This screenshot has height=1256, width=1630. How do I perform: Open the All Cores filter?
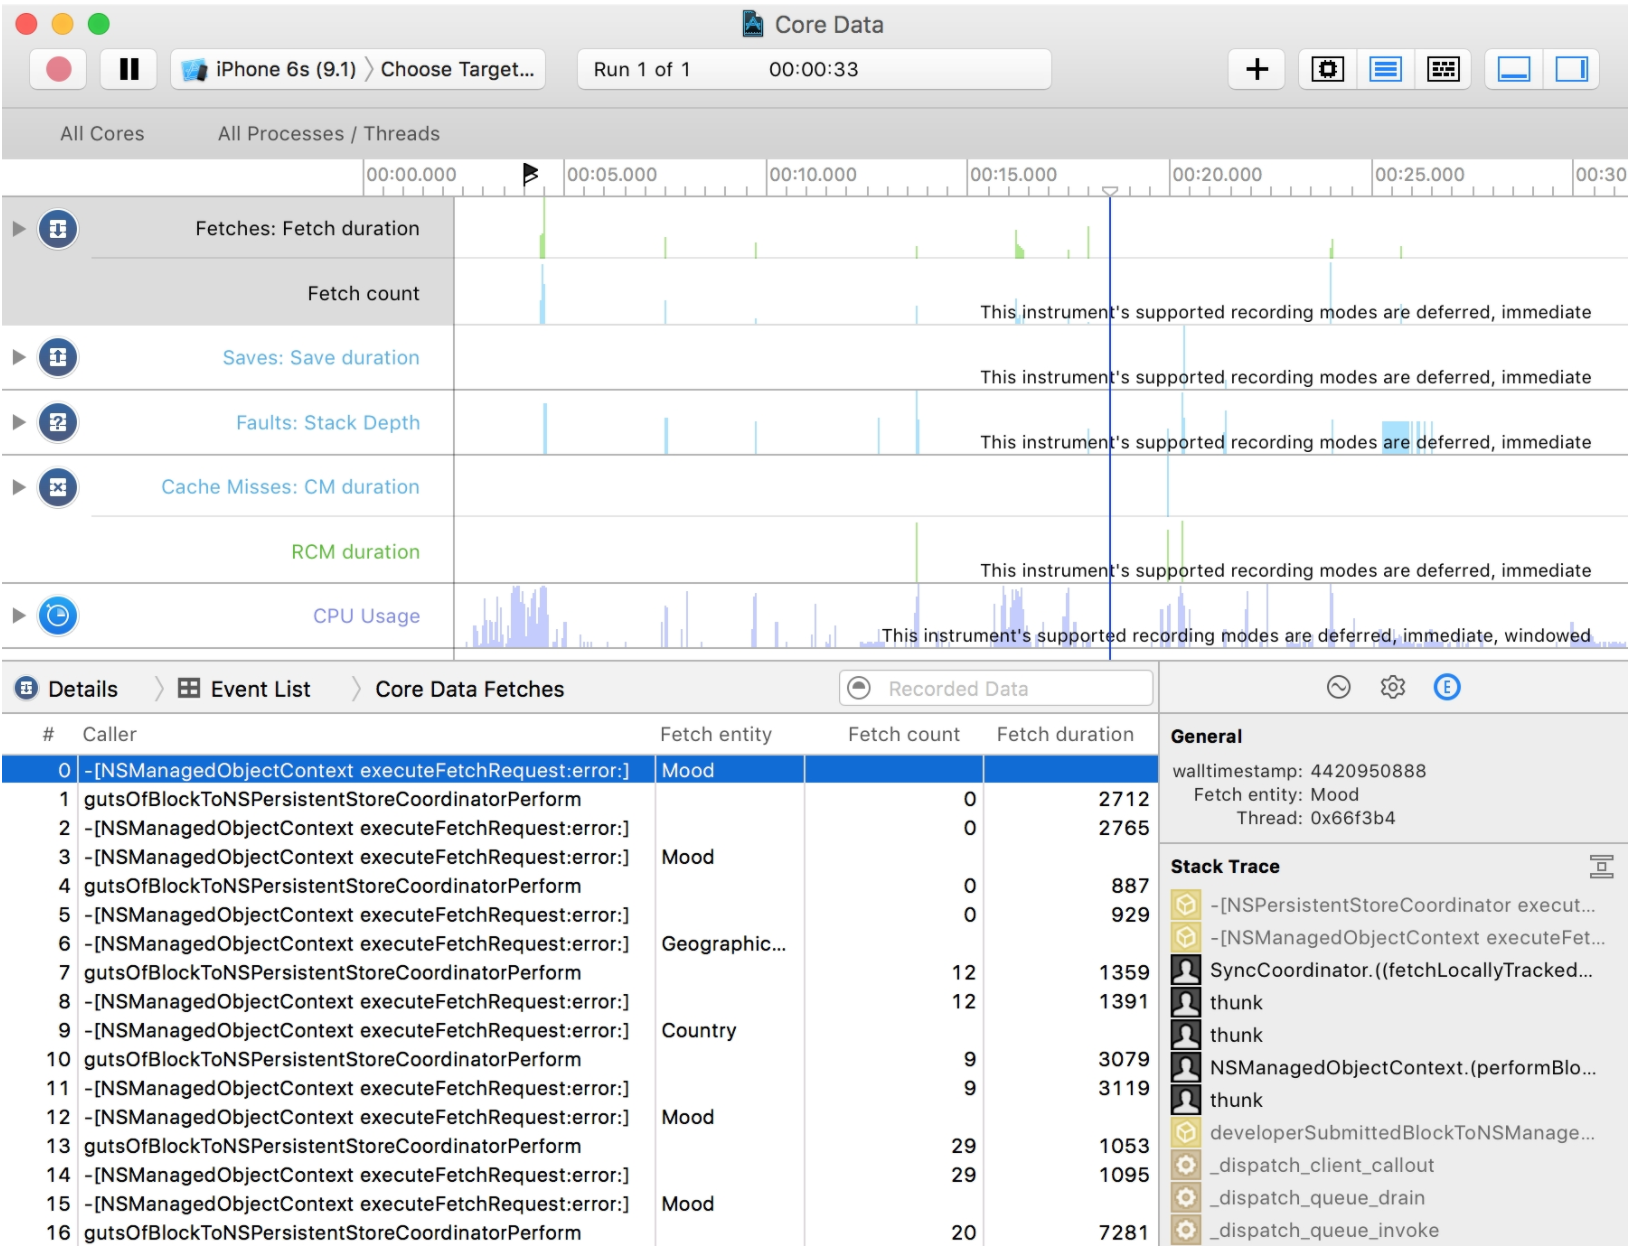pos(102,133)
